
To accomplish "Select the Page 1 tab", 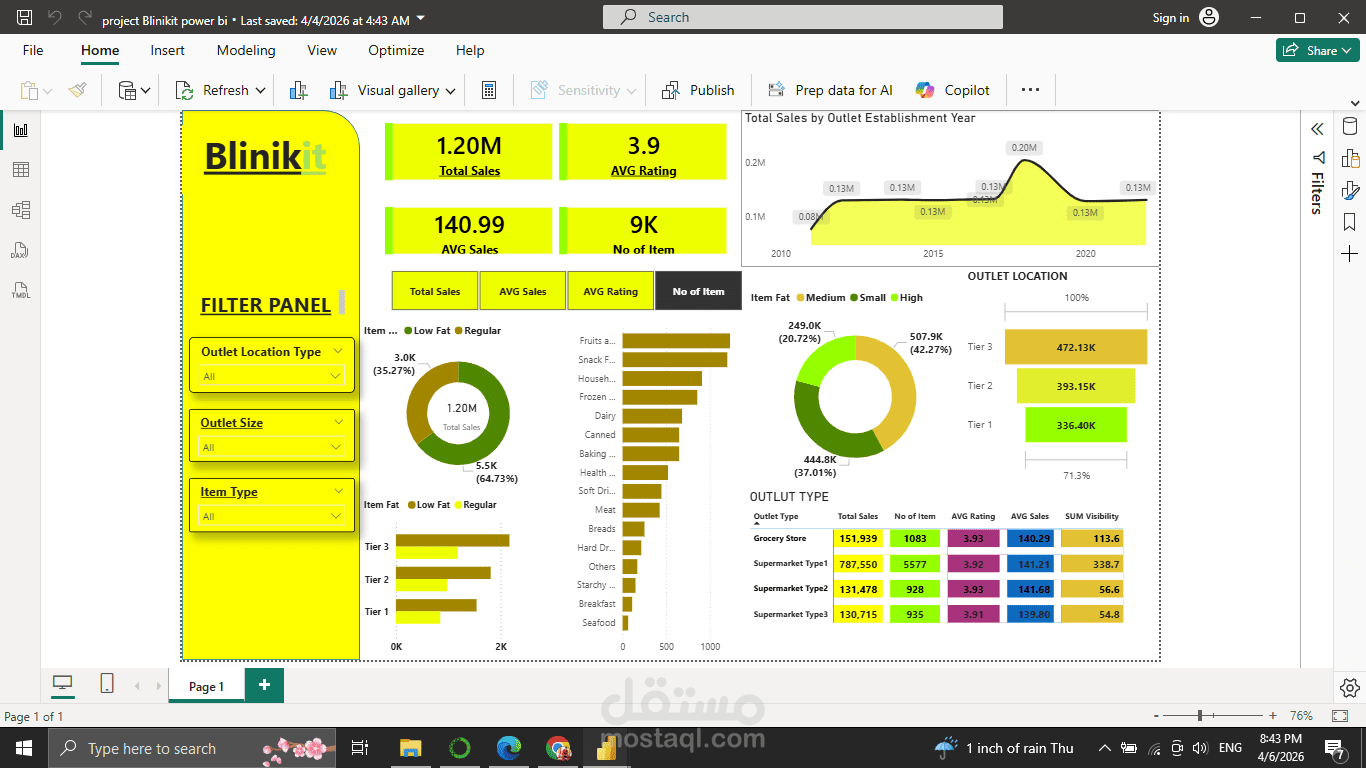I will tap(206, 686).
